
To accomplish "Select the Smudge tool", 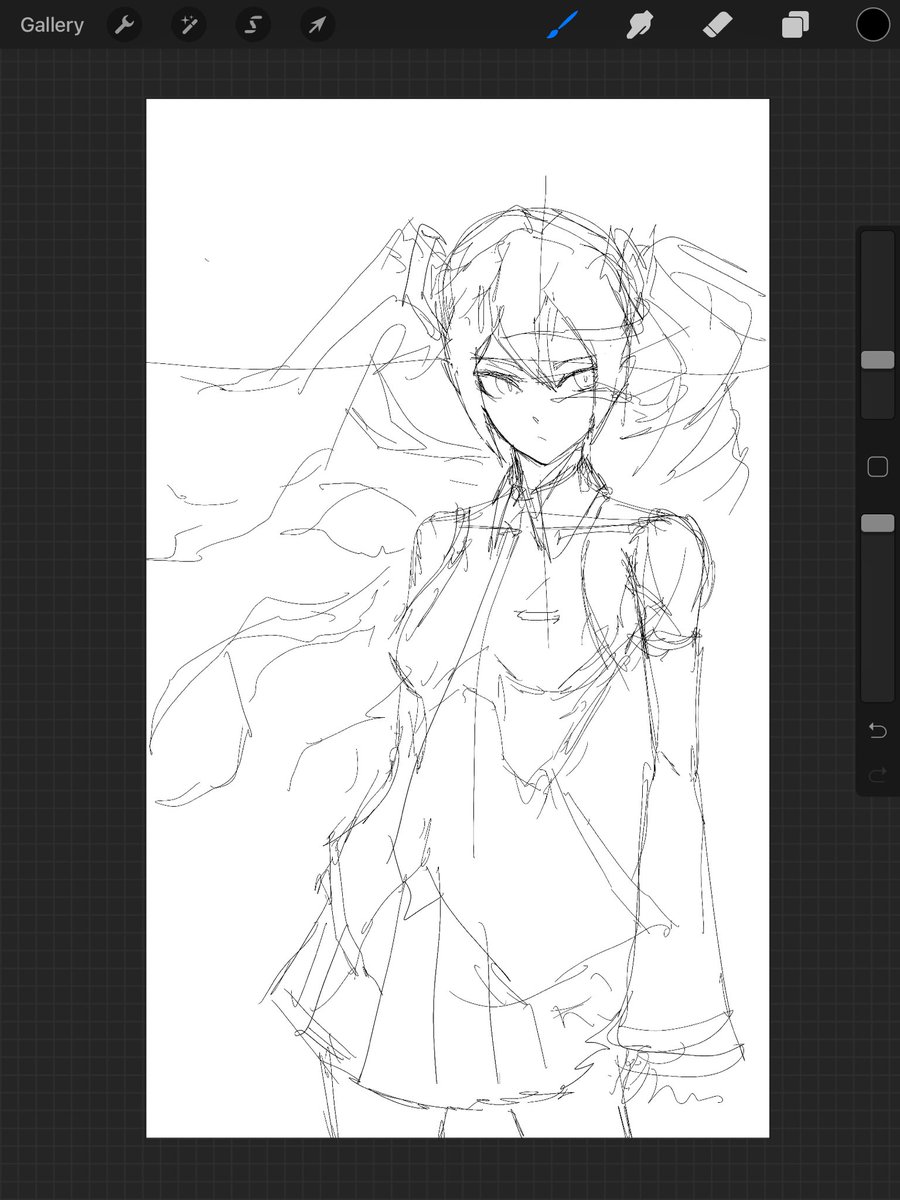I will coord(640,25).
